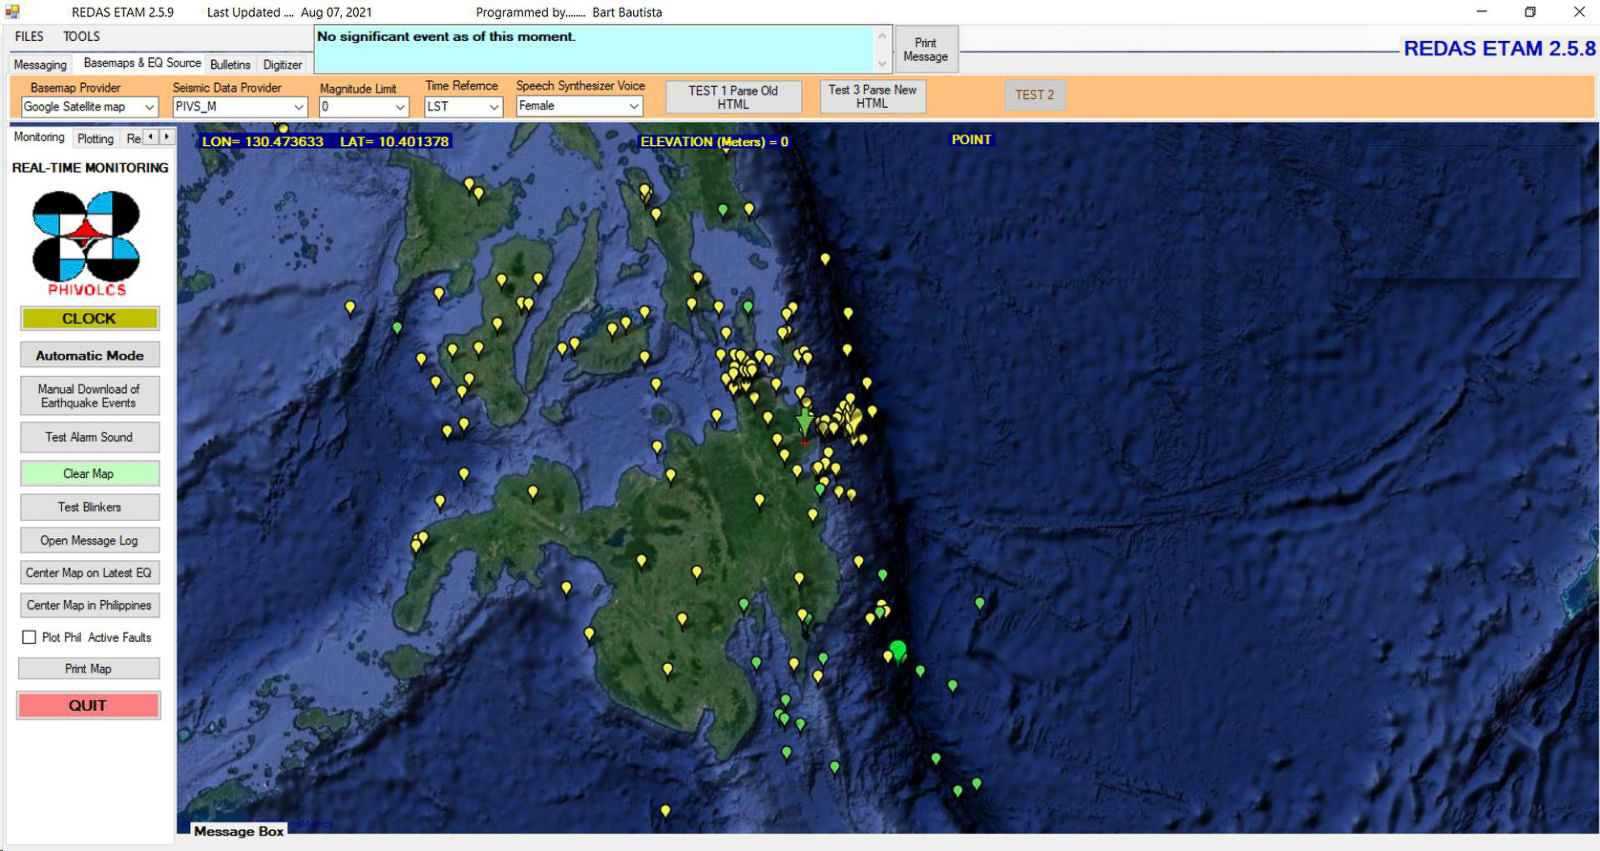Enable Plot Phil Active Faults checkbox

(x=29, y=637)
